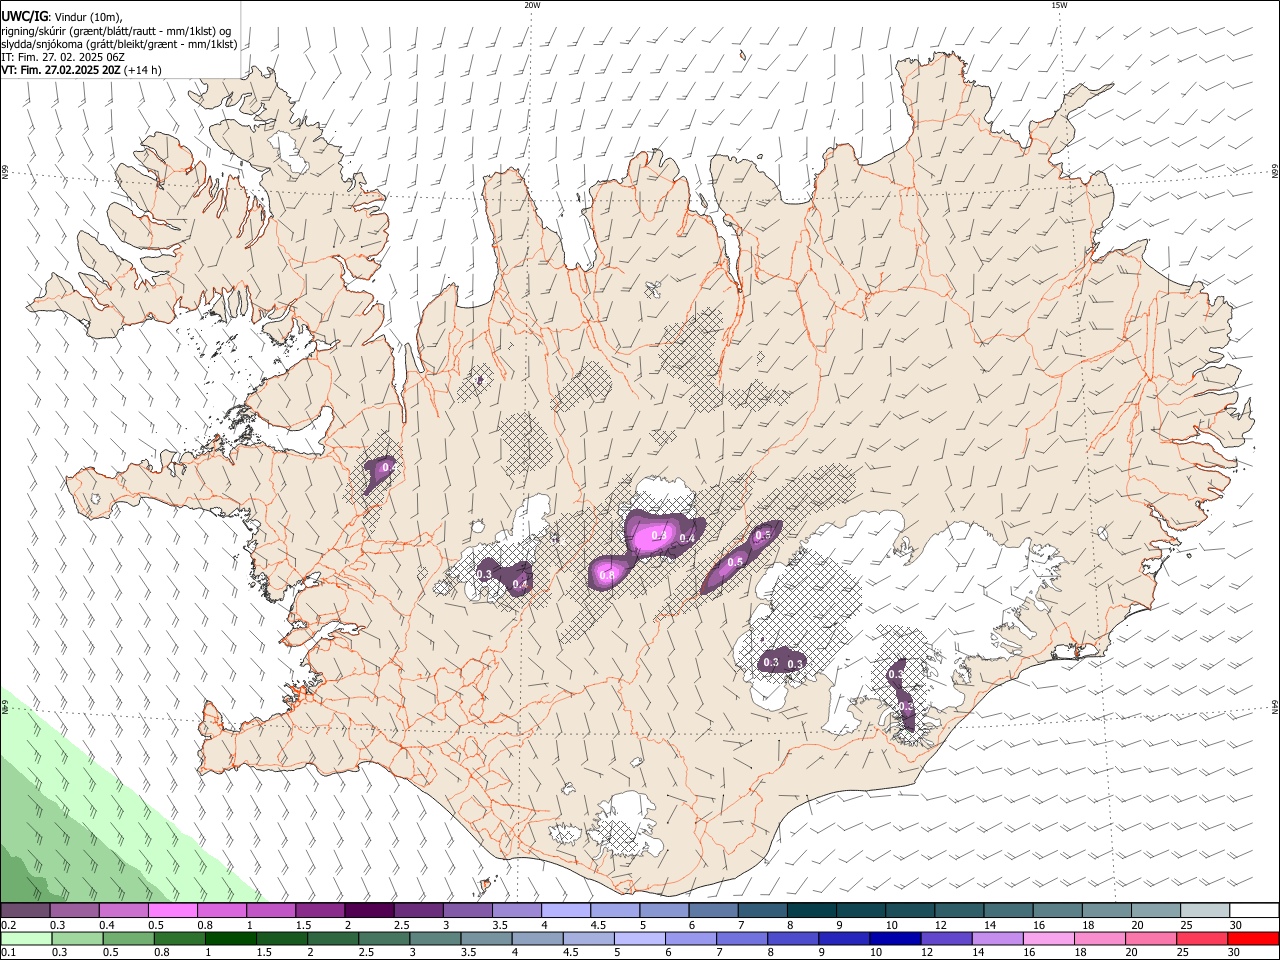Select the 'VT: Fim. 27.02.2025 20Z (+14 h)' line
The width and height of the screenshot is (1280, 960).
point(81,70)
